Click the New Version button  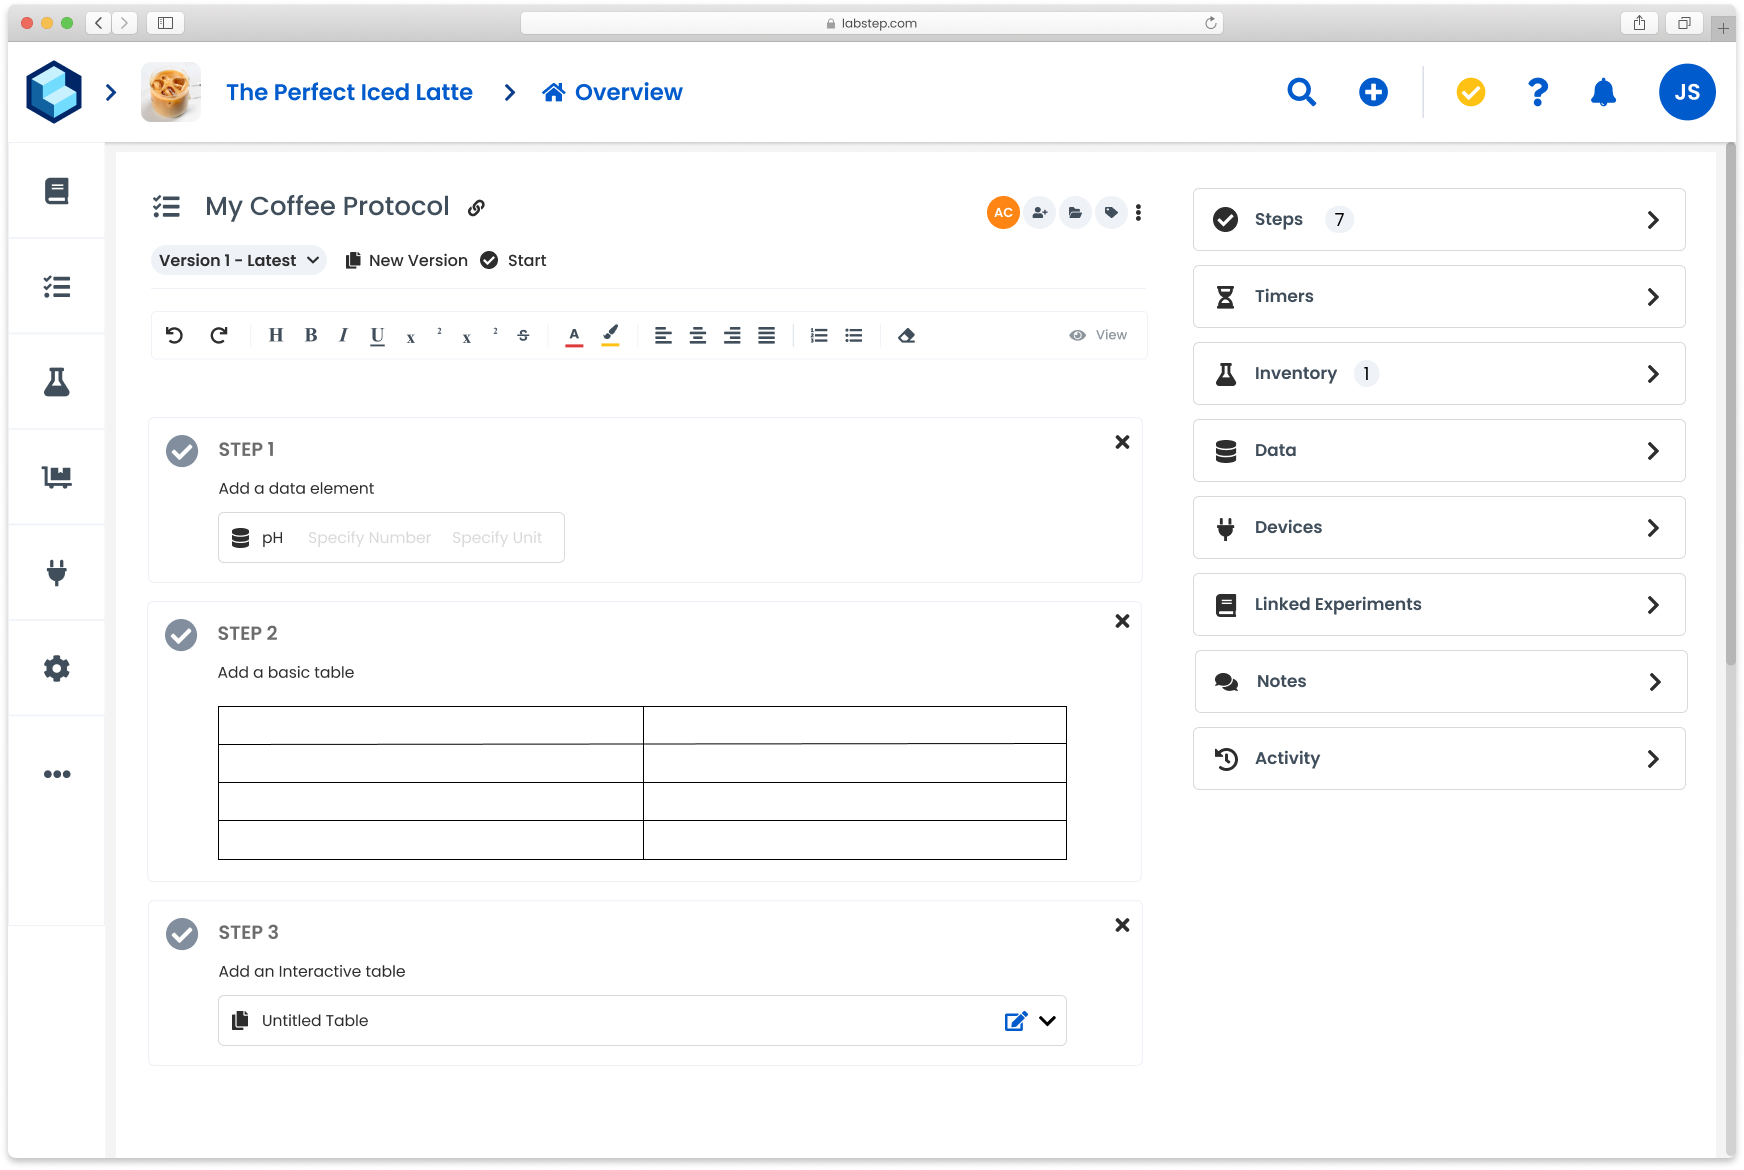click(x=405, y=260)
